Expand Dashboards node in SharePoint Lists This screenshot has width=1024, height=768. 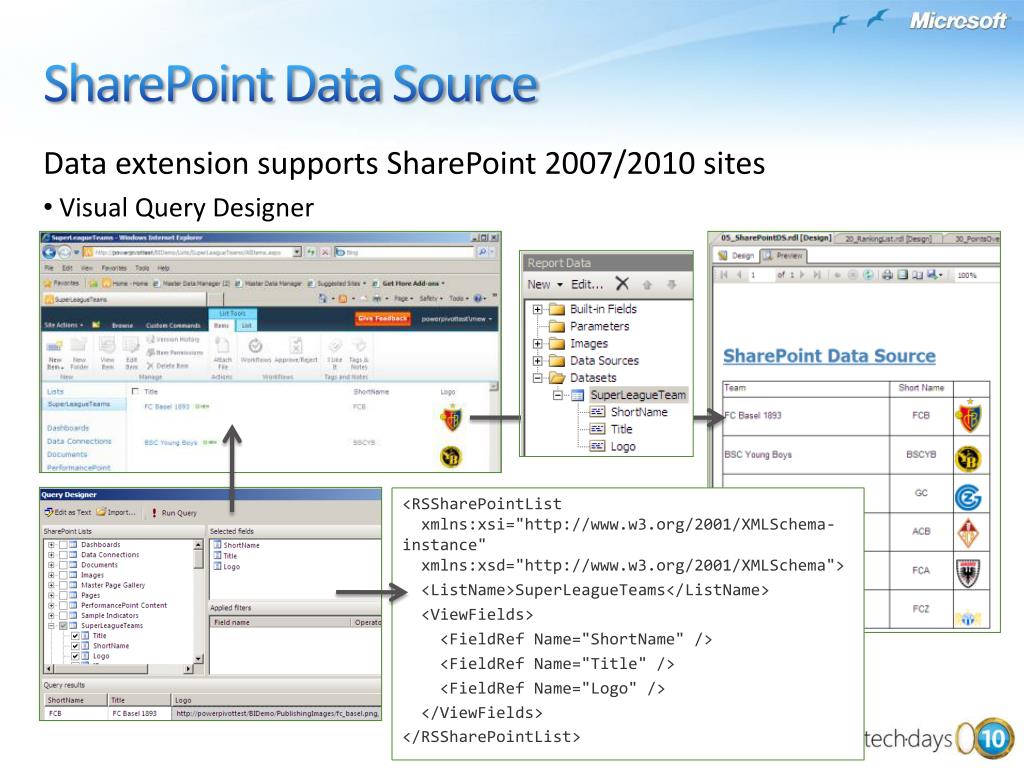point(51,544)
